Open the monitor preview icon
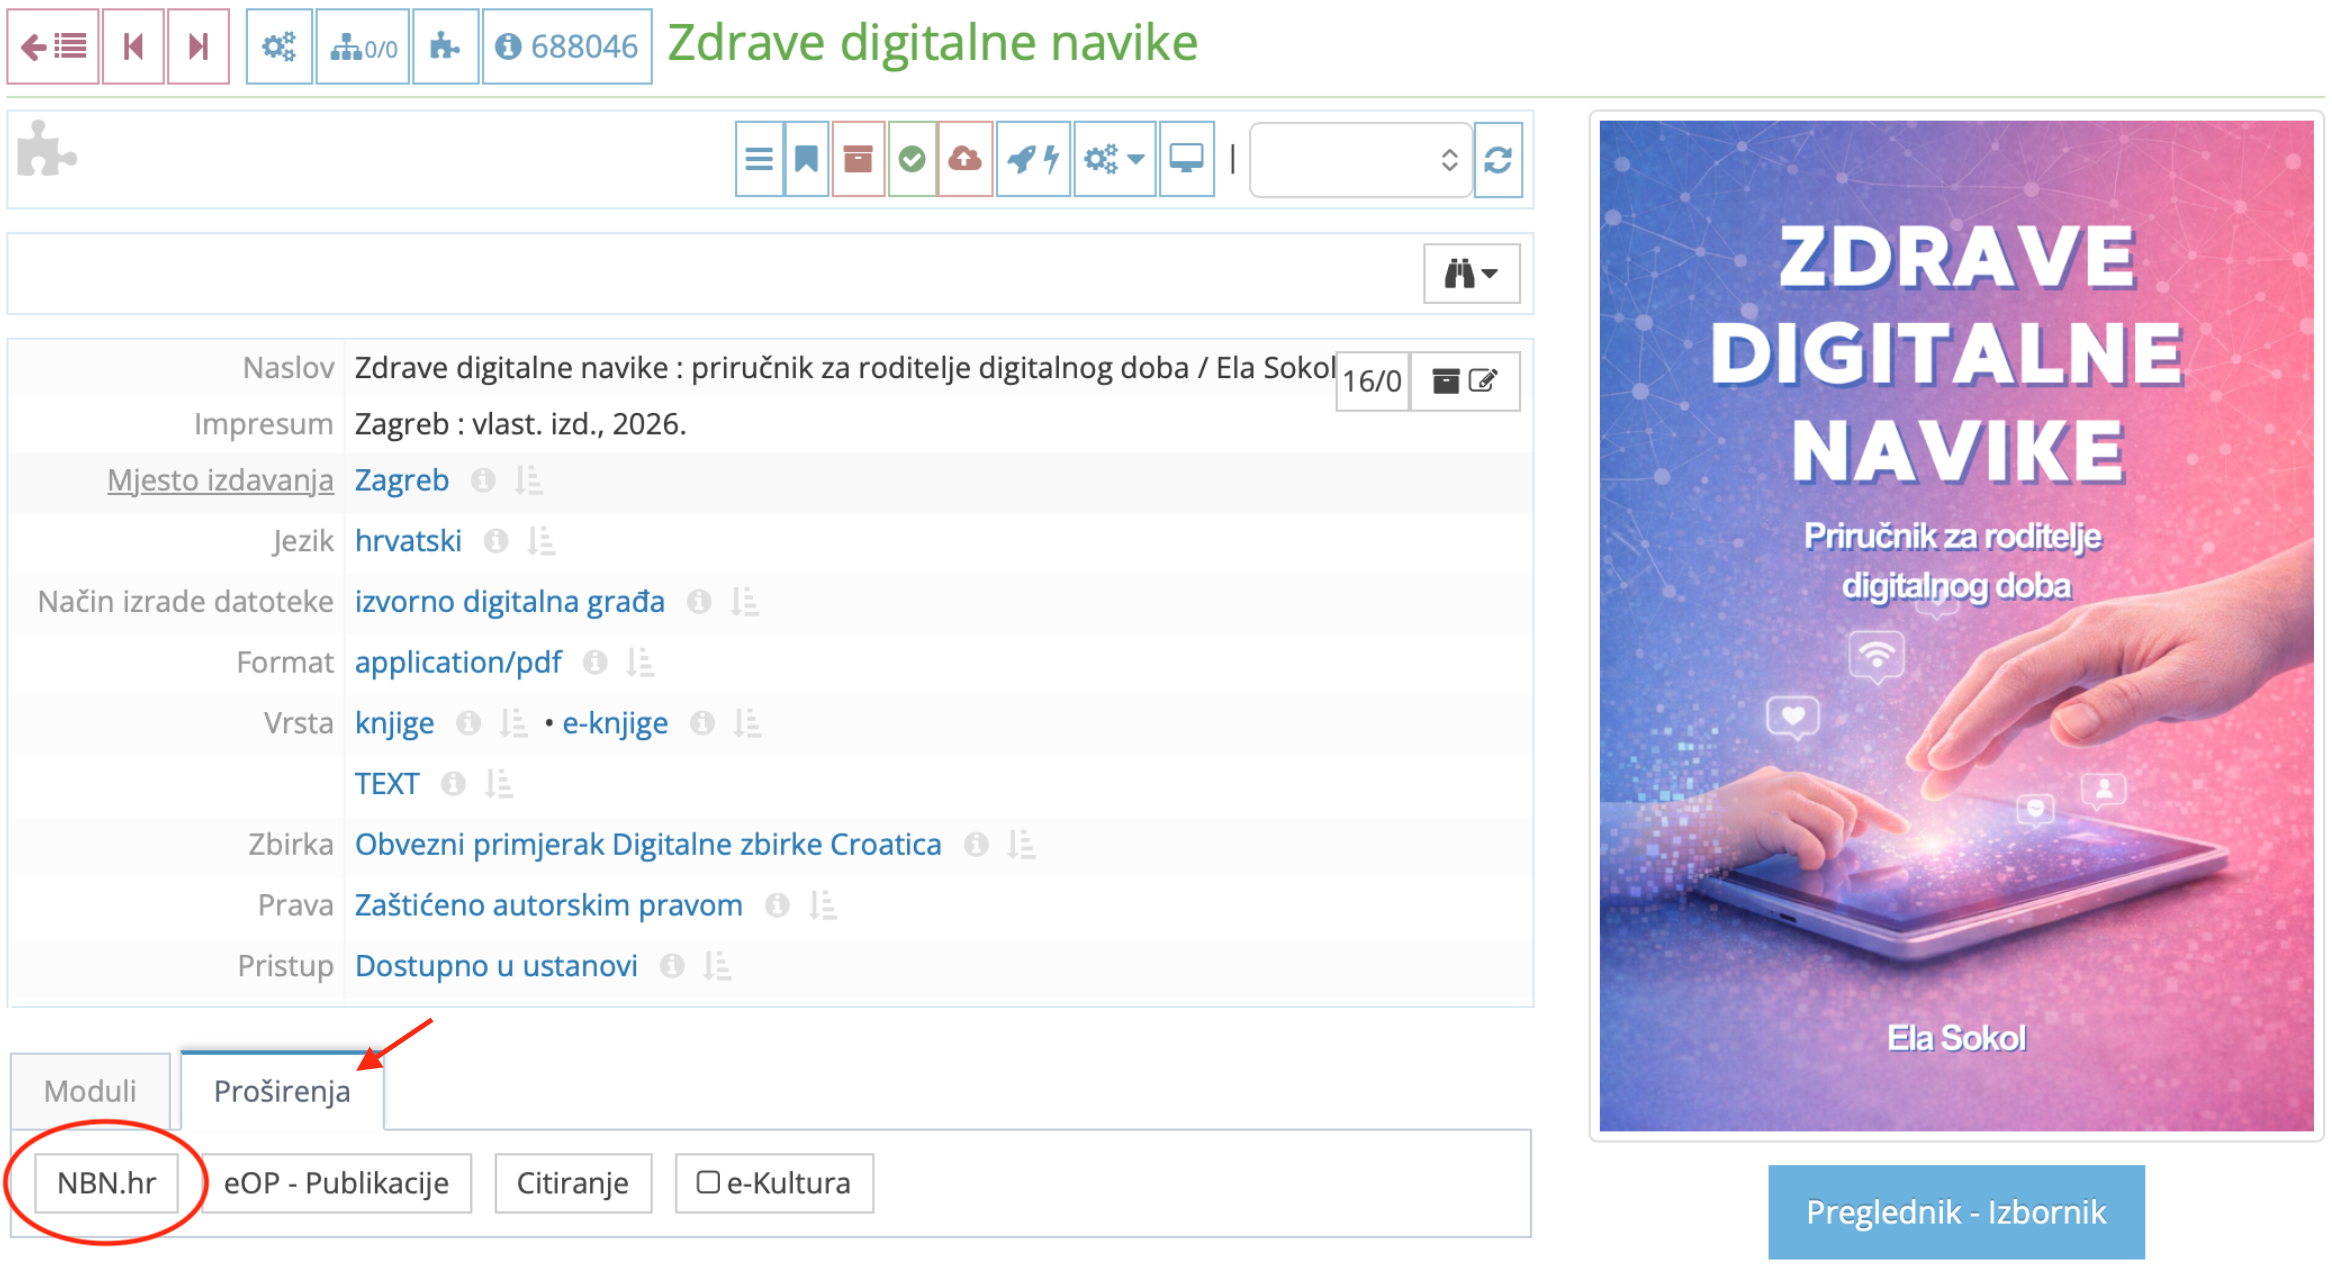This screenshot has height=1278, width=2332. click(x=1186, y=158)
